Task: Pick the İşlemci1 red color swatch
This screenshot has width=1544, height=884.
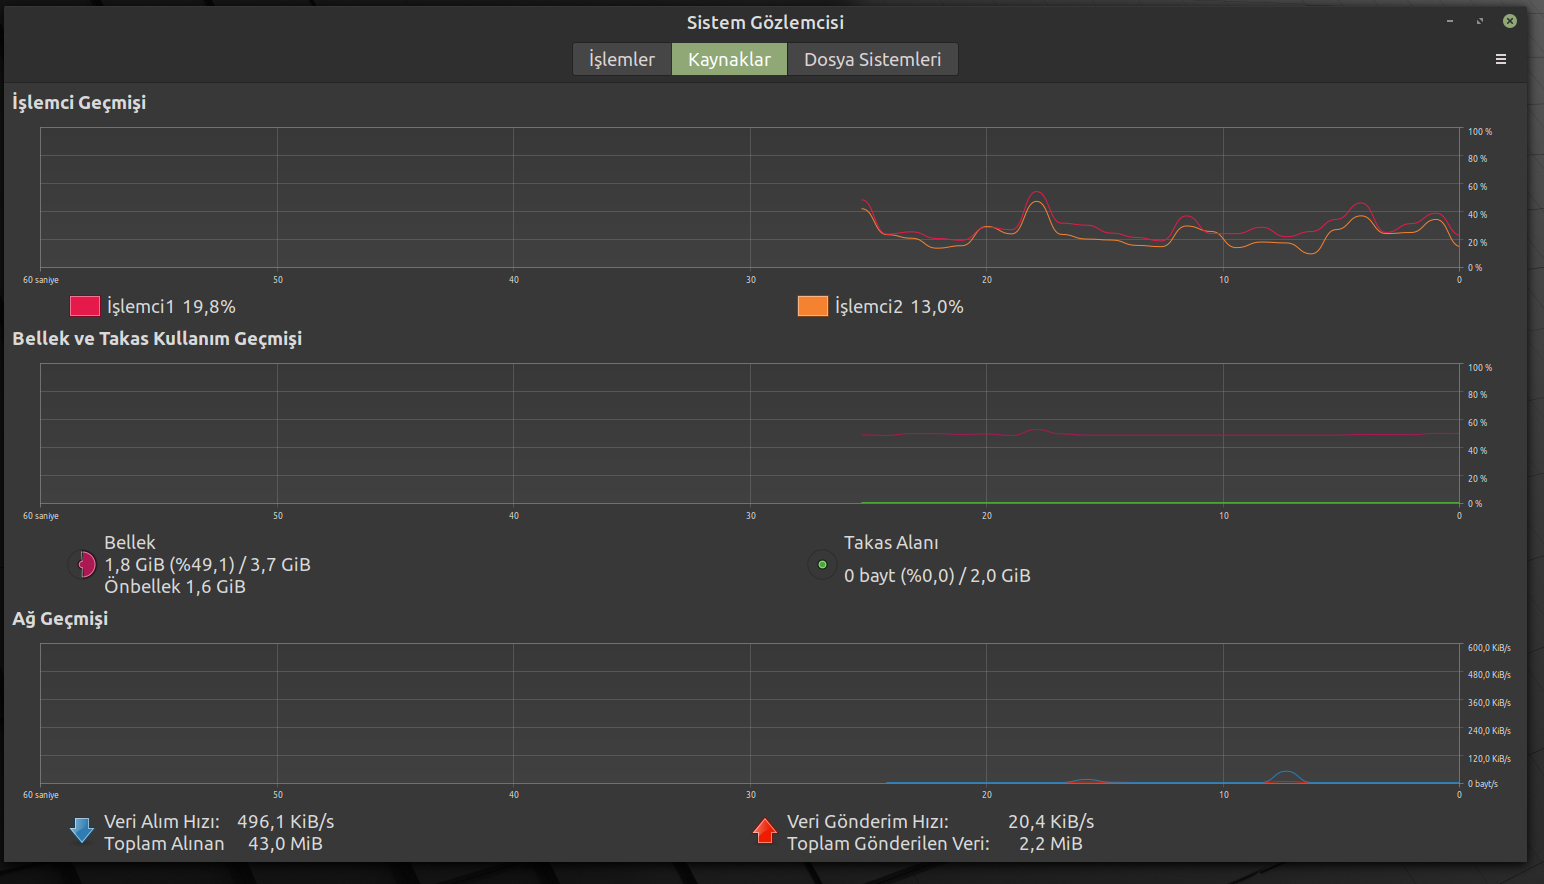Action: 85,306
